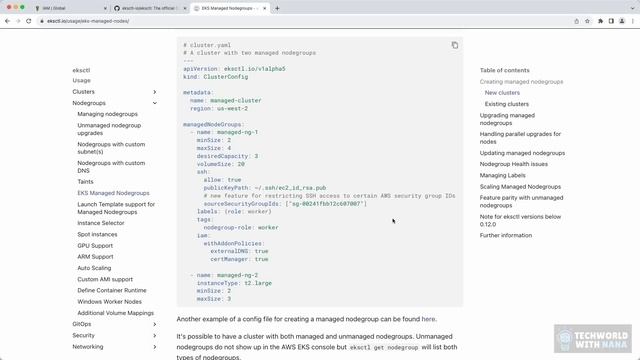Open Launch Template support for Managed Nodegroups
Screen dimensions: 640x360
coord(116,208)
